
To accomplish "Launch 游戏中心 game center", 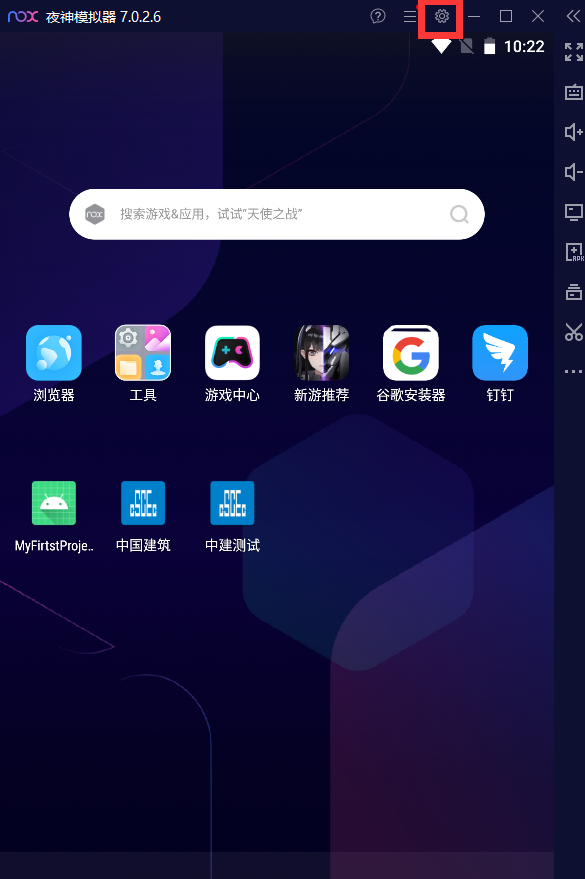I will pos(232,363).
